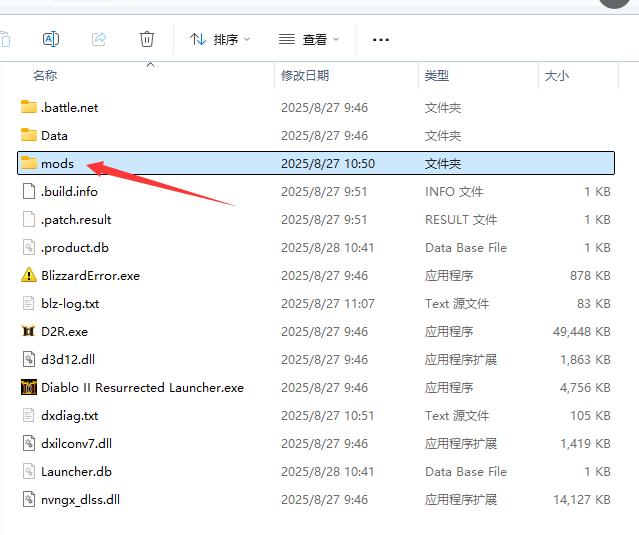Click the 878 KB size value
This screenshot has width=639, height=535.
click(590, 275)
